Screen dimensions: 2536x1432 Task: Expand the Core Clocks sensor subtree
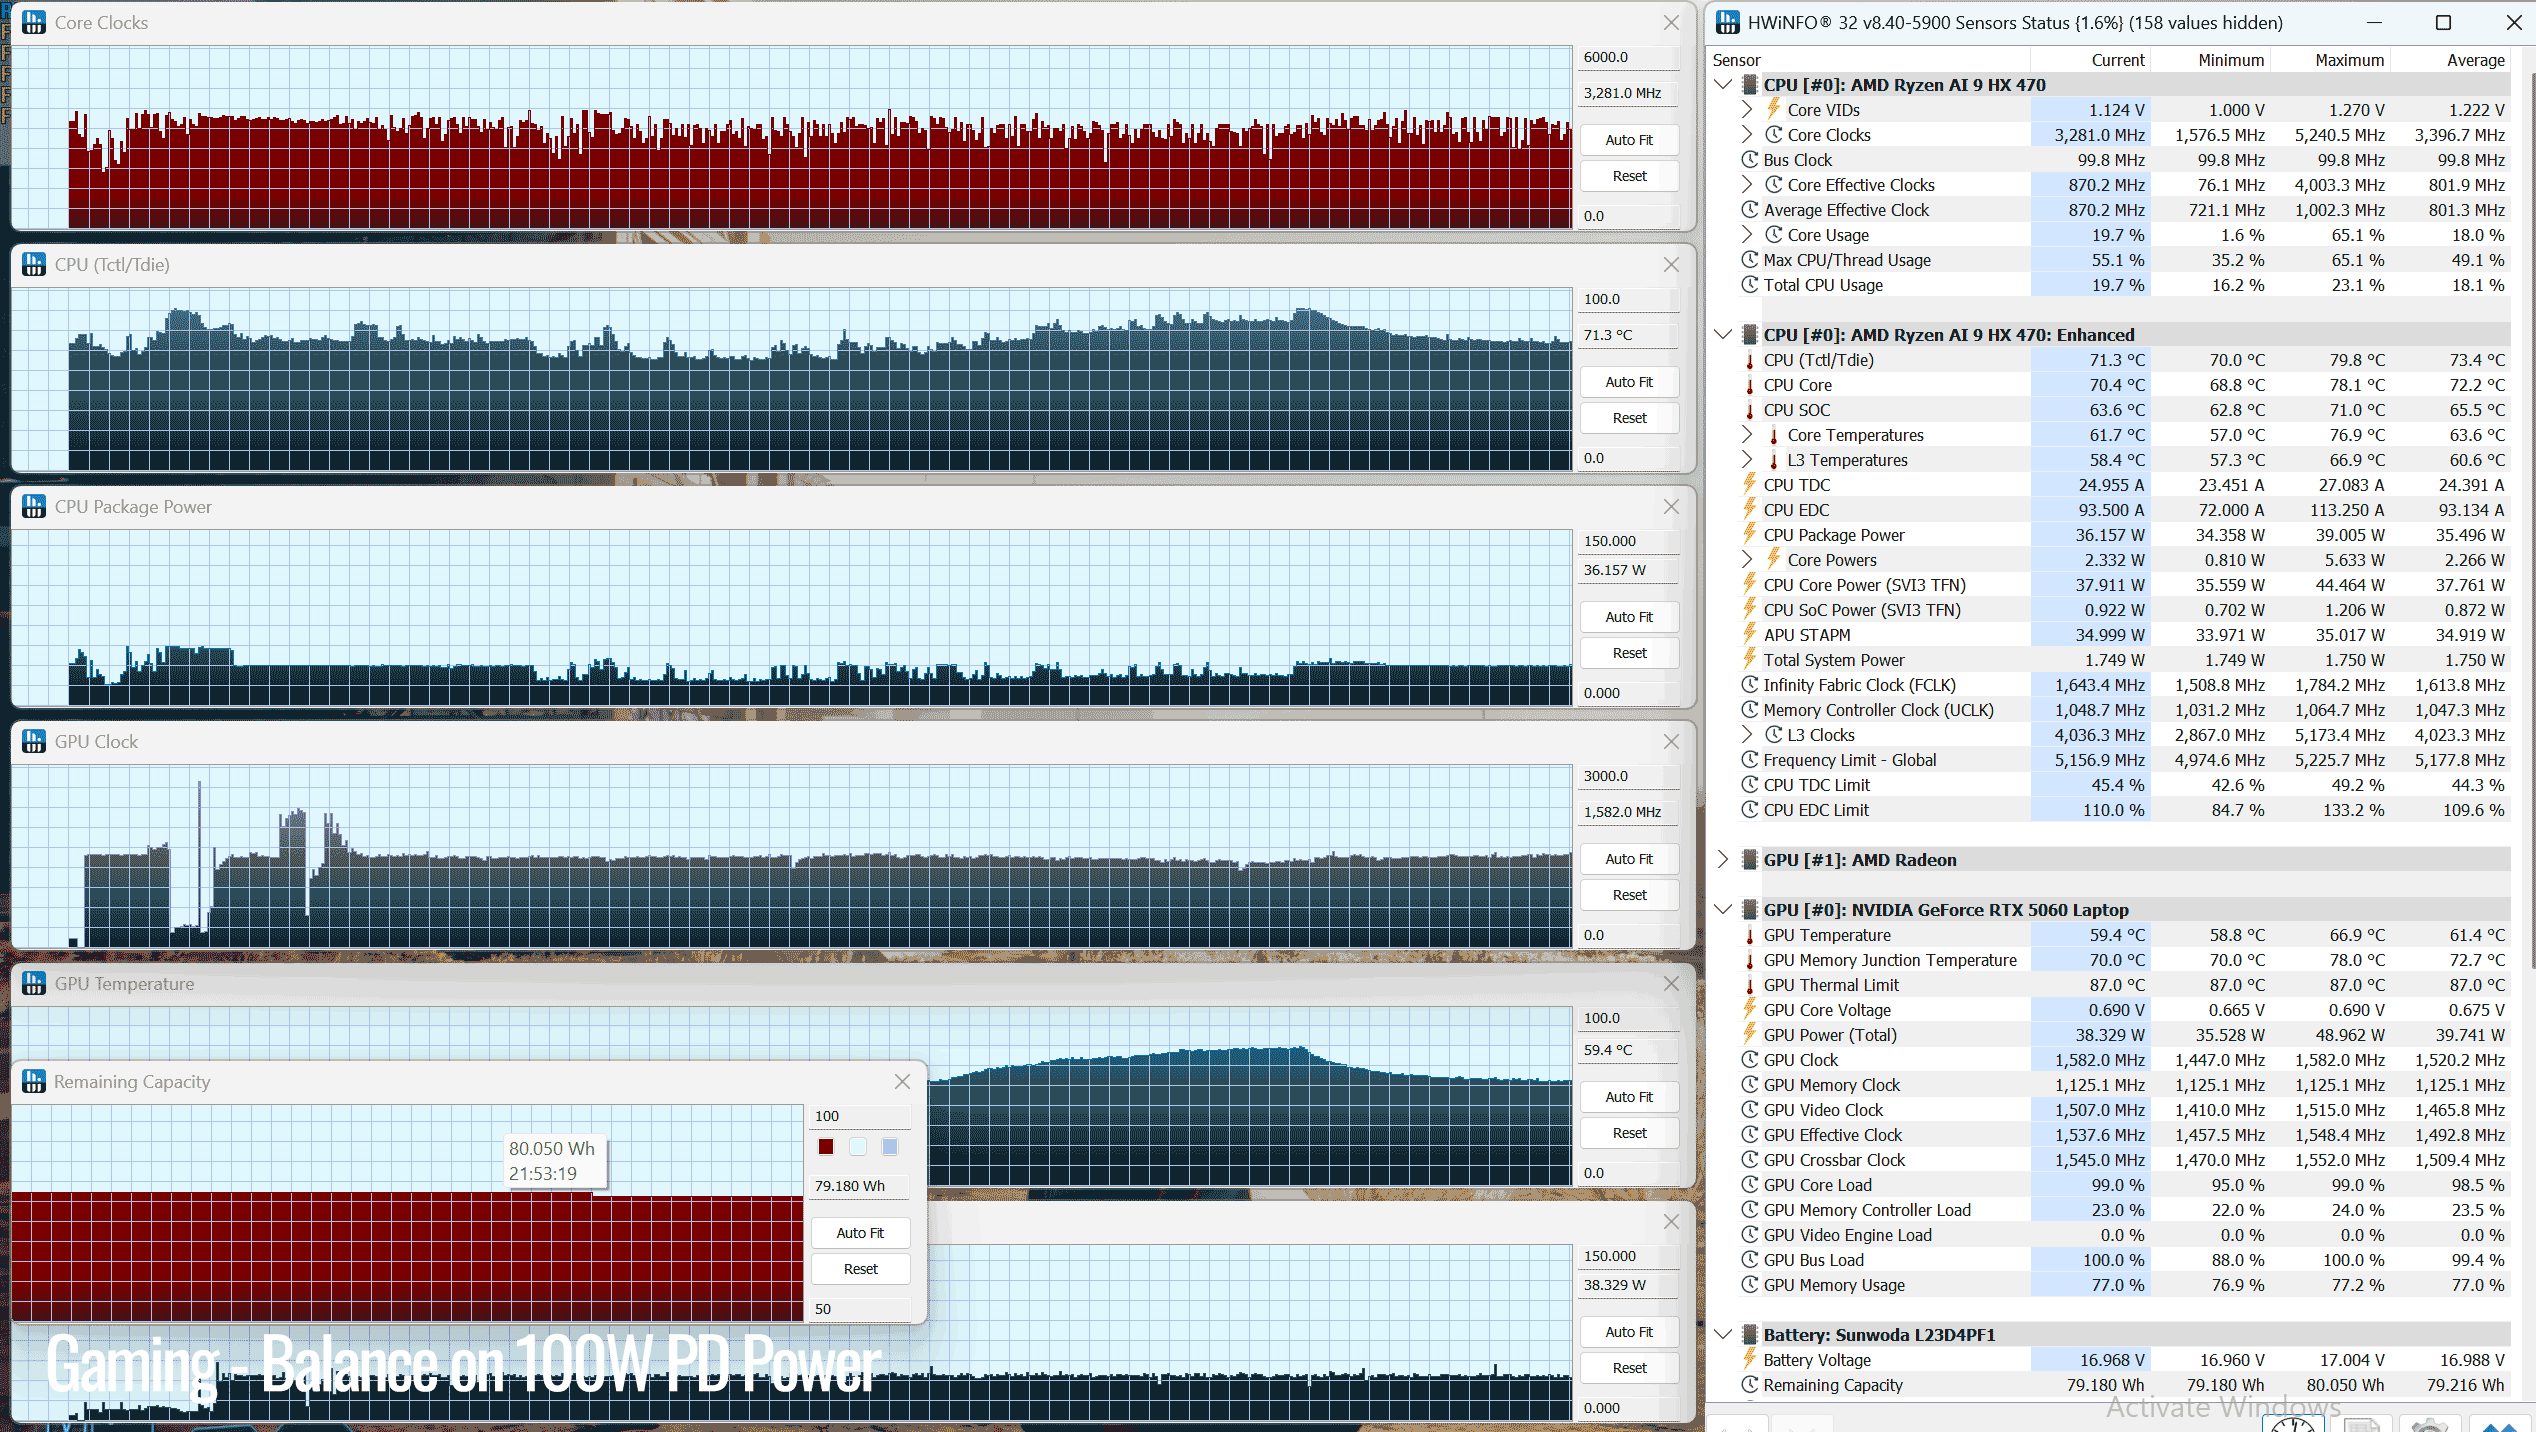coord(1747,134)
